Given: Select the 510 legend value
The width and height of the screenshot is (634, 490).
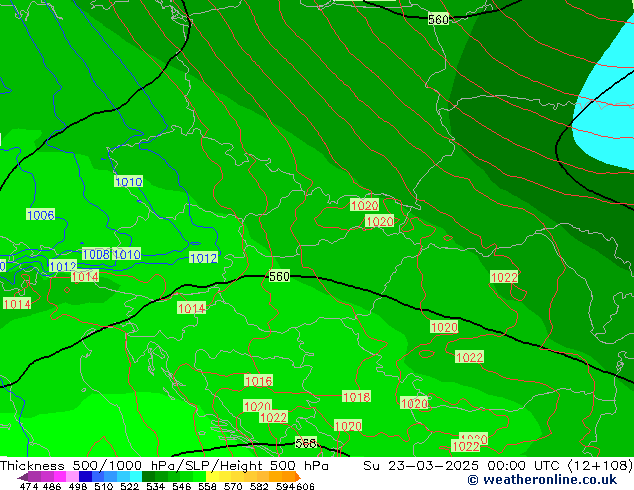Looking at the screenshot, I should [104, 486].
